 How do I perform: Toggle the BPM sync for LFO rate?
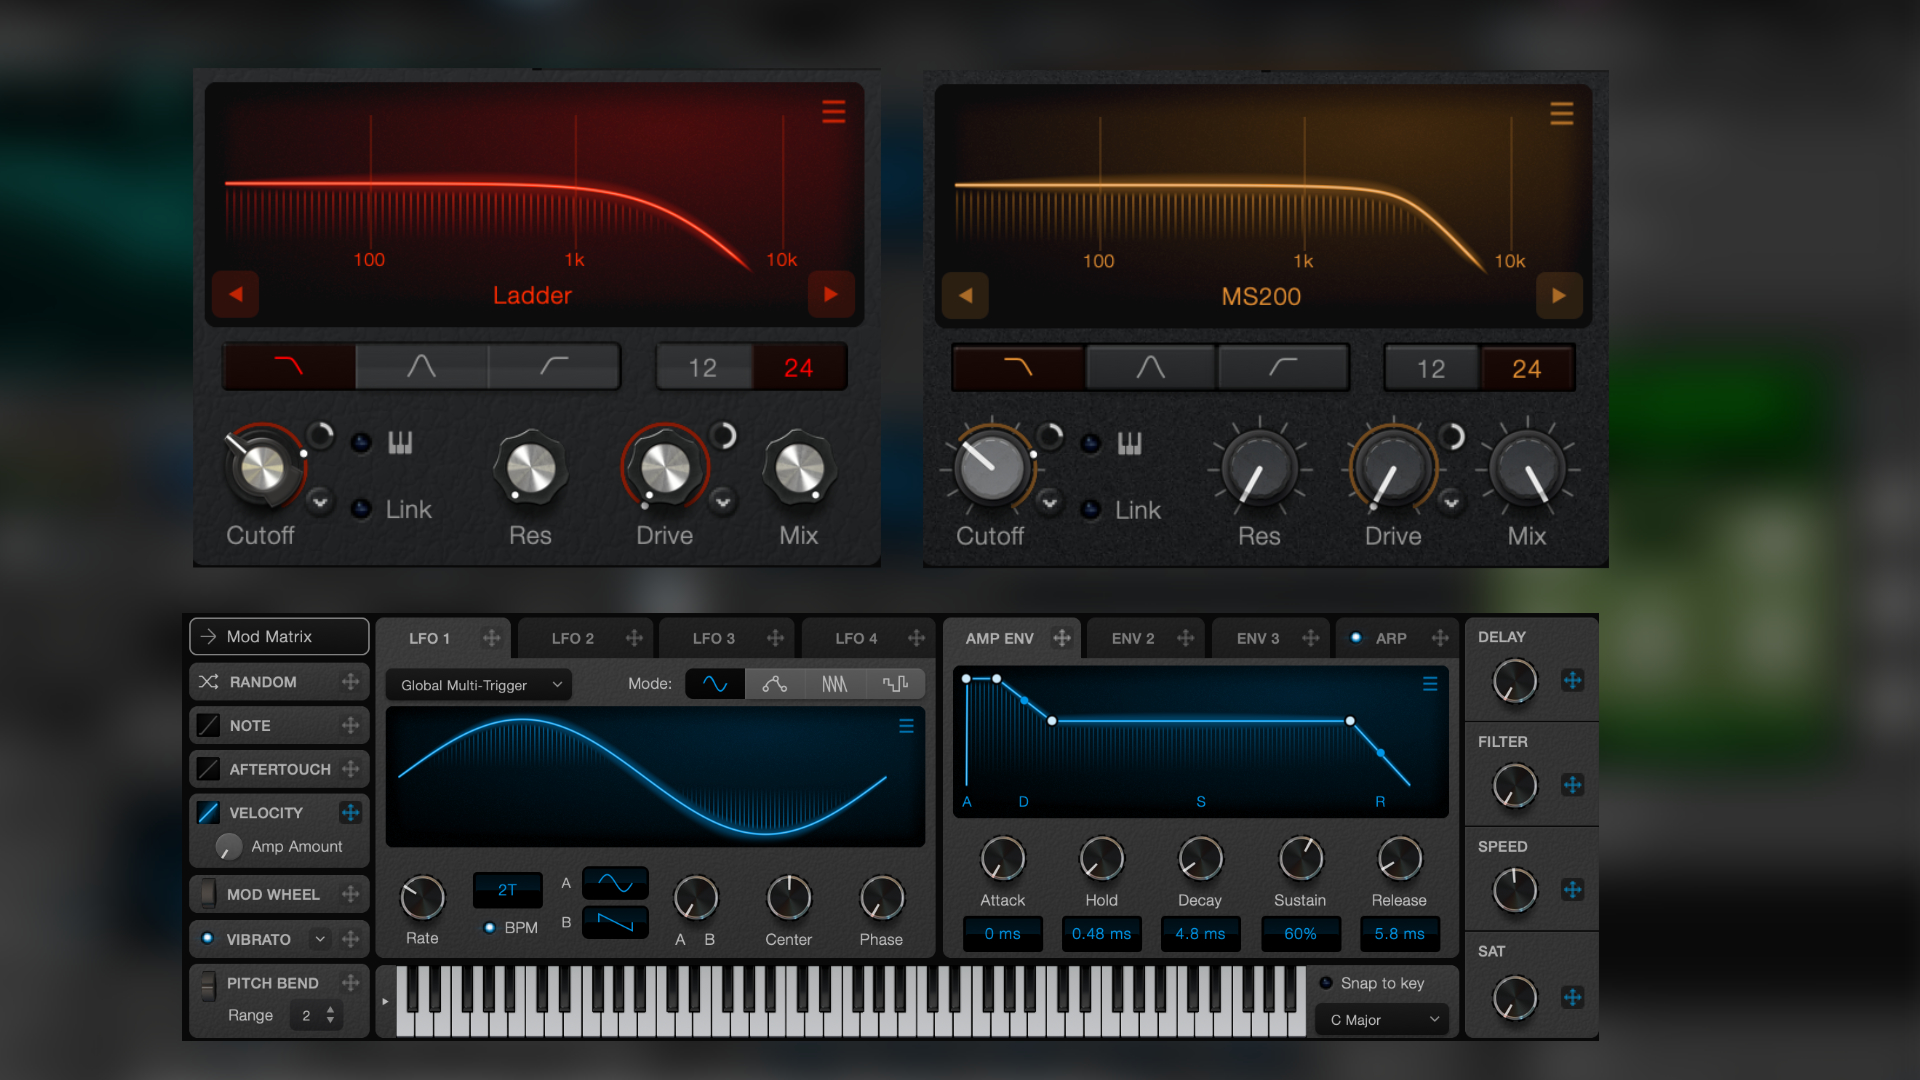pyautogui.click(x=490, y=928)
